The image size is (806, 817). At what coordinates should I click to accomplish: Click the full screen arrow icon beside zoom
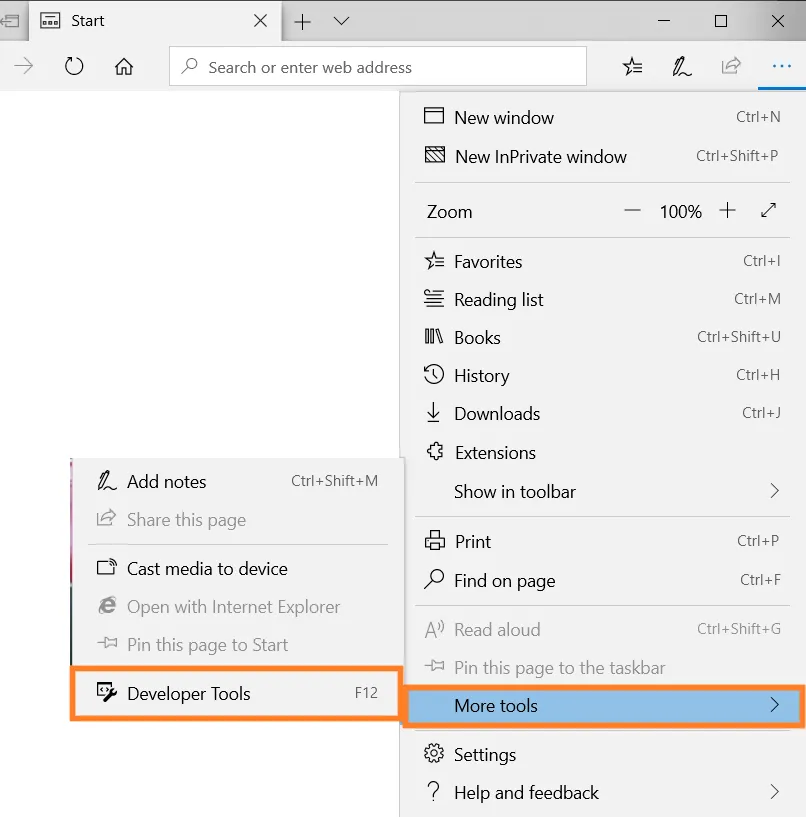click(x=769, y=211)
